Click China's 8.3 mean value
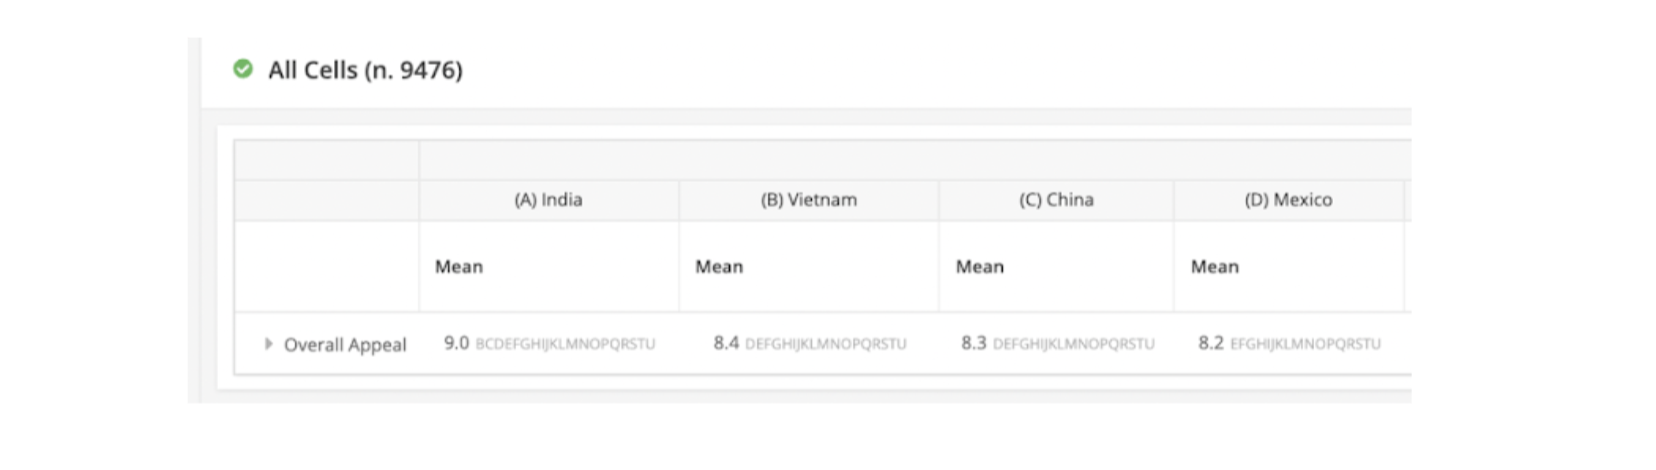 (974, 343)
